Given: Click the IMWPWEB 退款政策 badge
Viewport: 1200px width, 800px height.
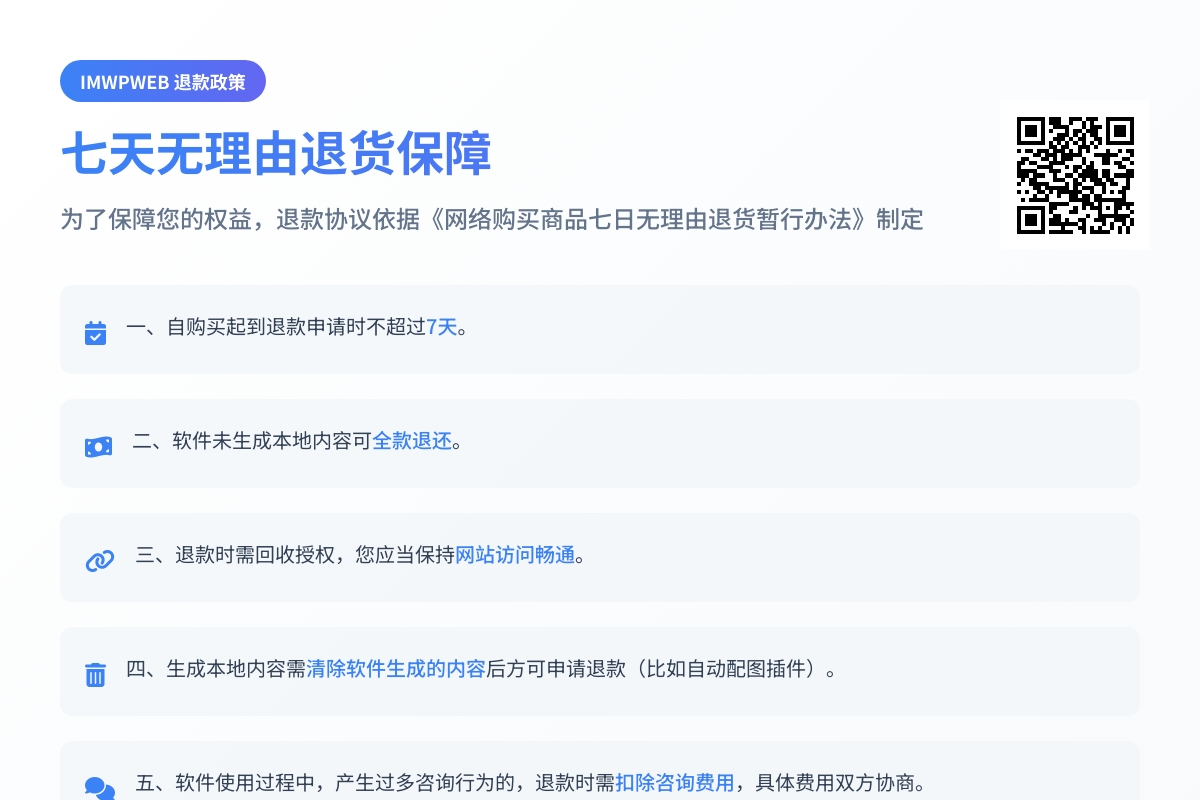Looking at the screenshot, I should tap(163, 82).
